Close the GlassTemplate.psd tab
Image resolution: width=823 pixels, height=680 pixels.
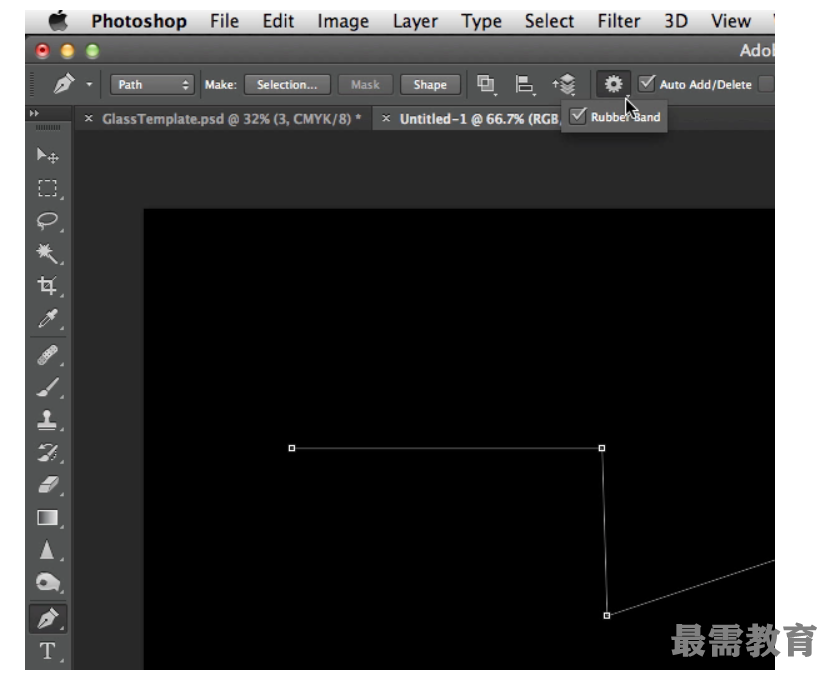pyautogui.click(x=89, y=119)
